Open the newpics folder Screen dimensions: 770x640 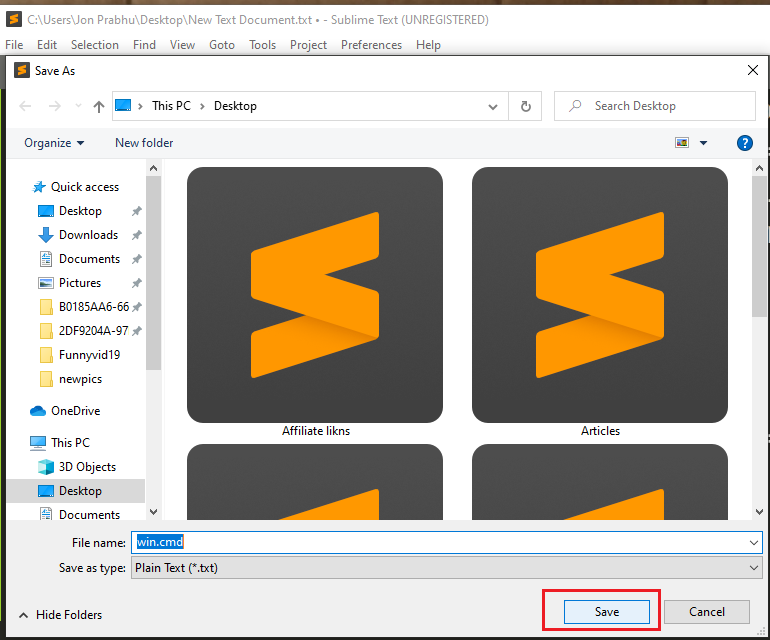click(81, 379)
